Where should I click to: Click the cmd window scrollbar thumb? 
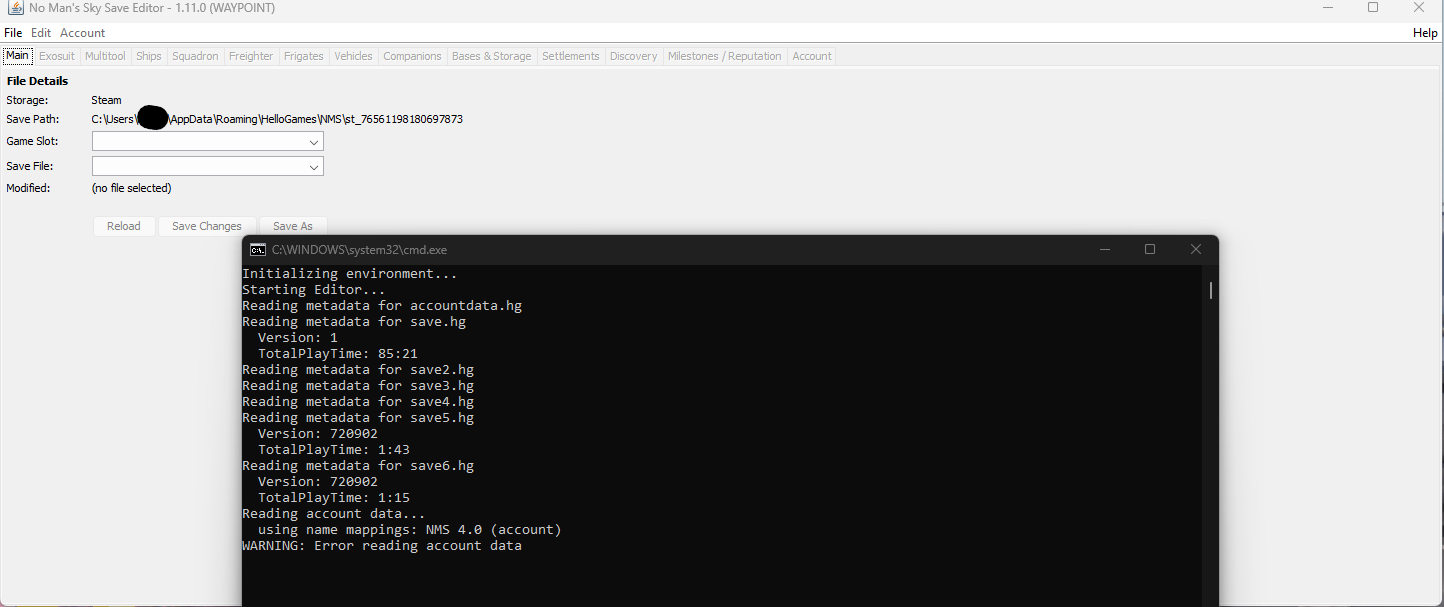point(1210,290)
